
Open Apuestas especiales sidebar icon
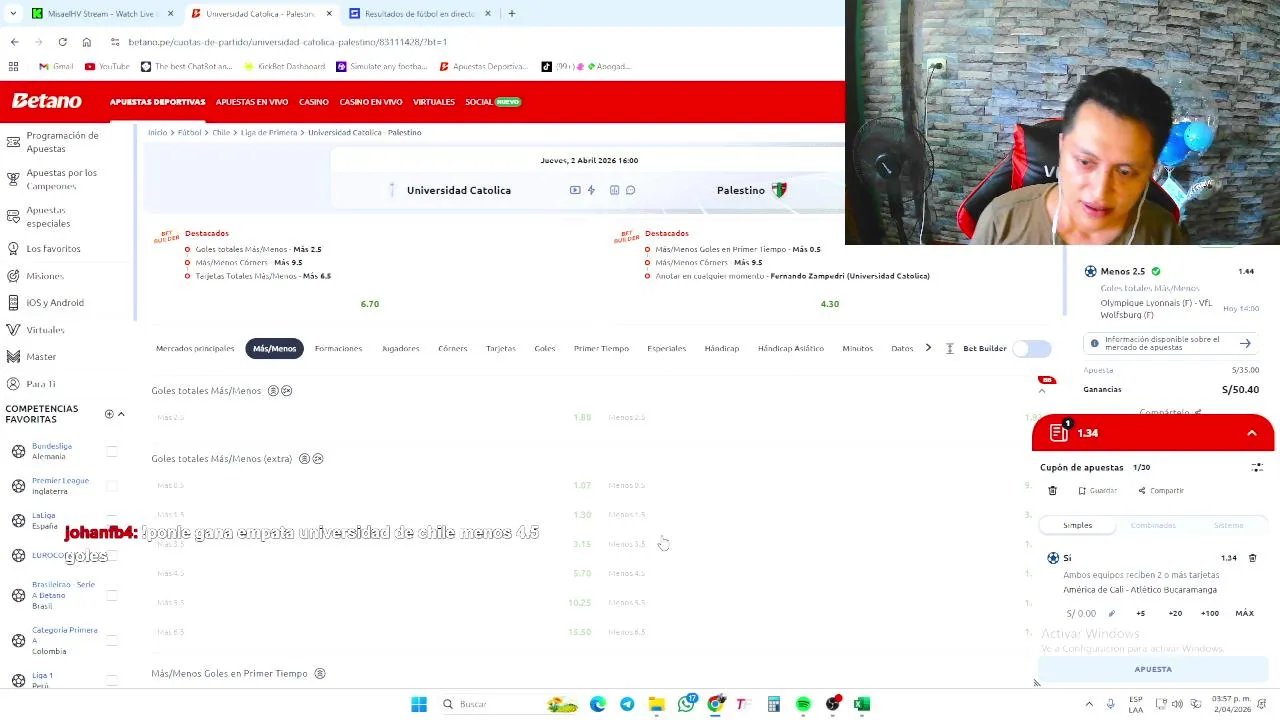coord(13,216)
